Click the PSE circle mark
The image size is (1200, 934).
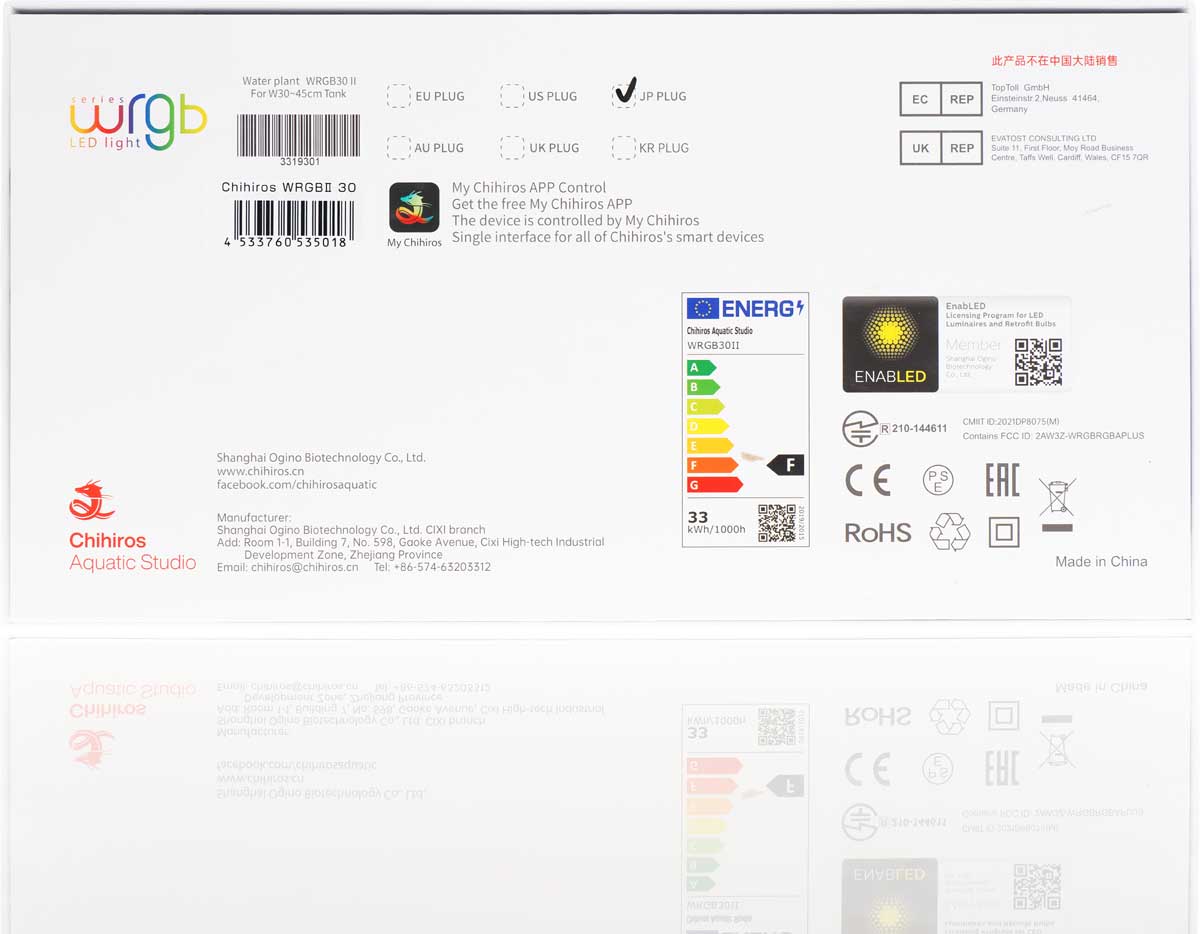pyautogui.click(x=937, y=481)
